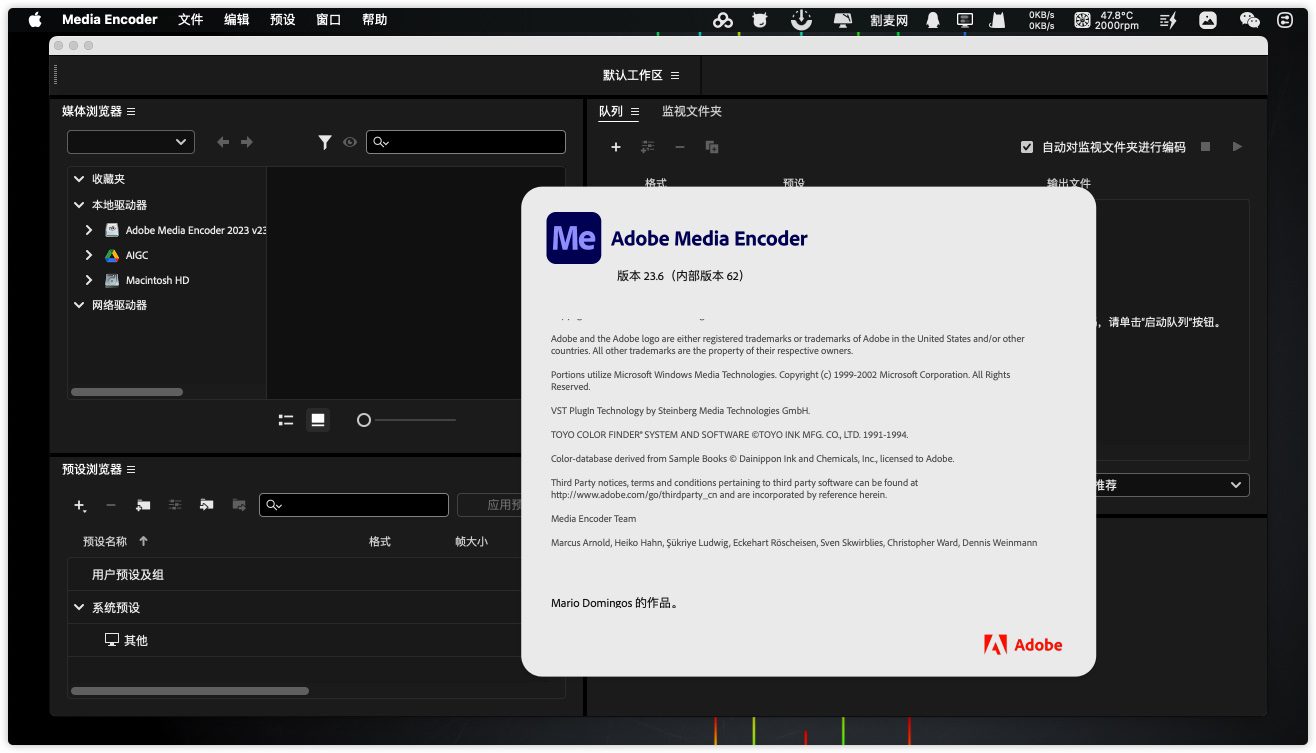Click the 默认工作区 workspace label

coord(632,75)
